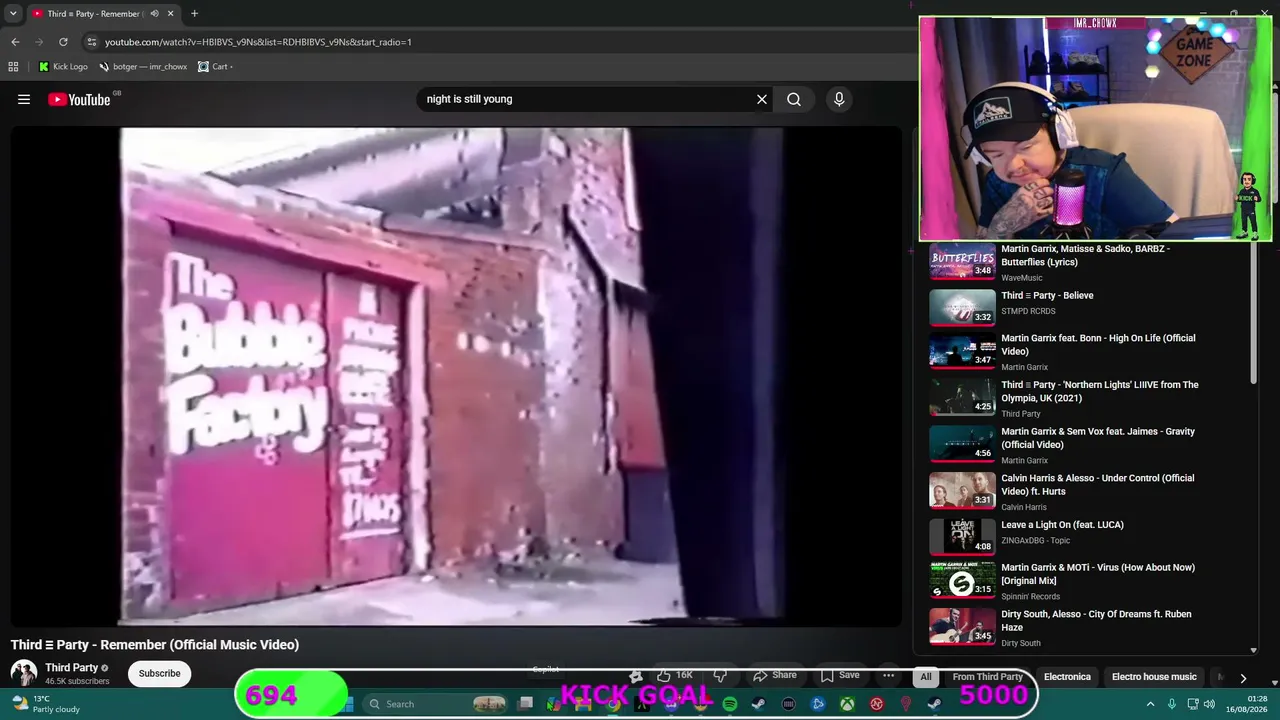Open the Spinnin' Records channel name
Screen dimensions: 1280x720
pyautogui.click(x=1030, y=597)
